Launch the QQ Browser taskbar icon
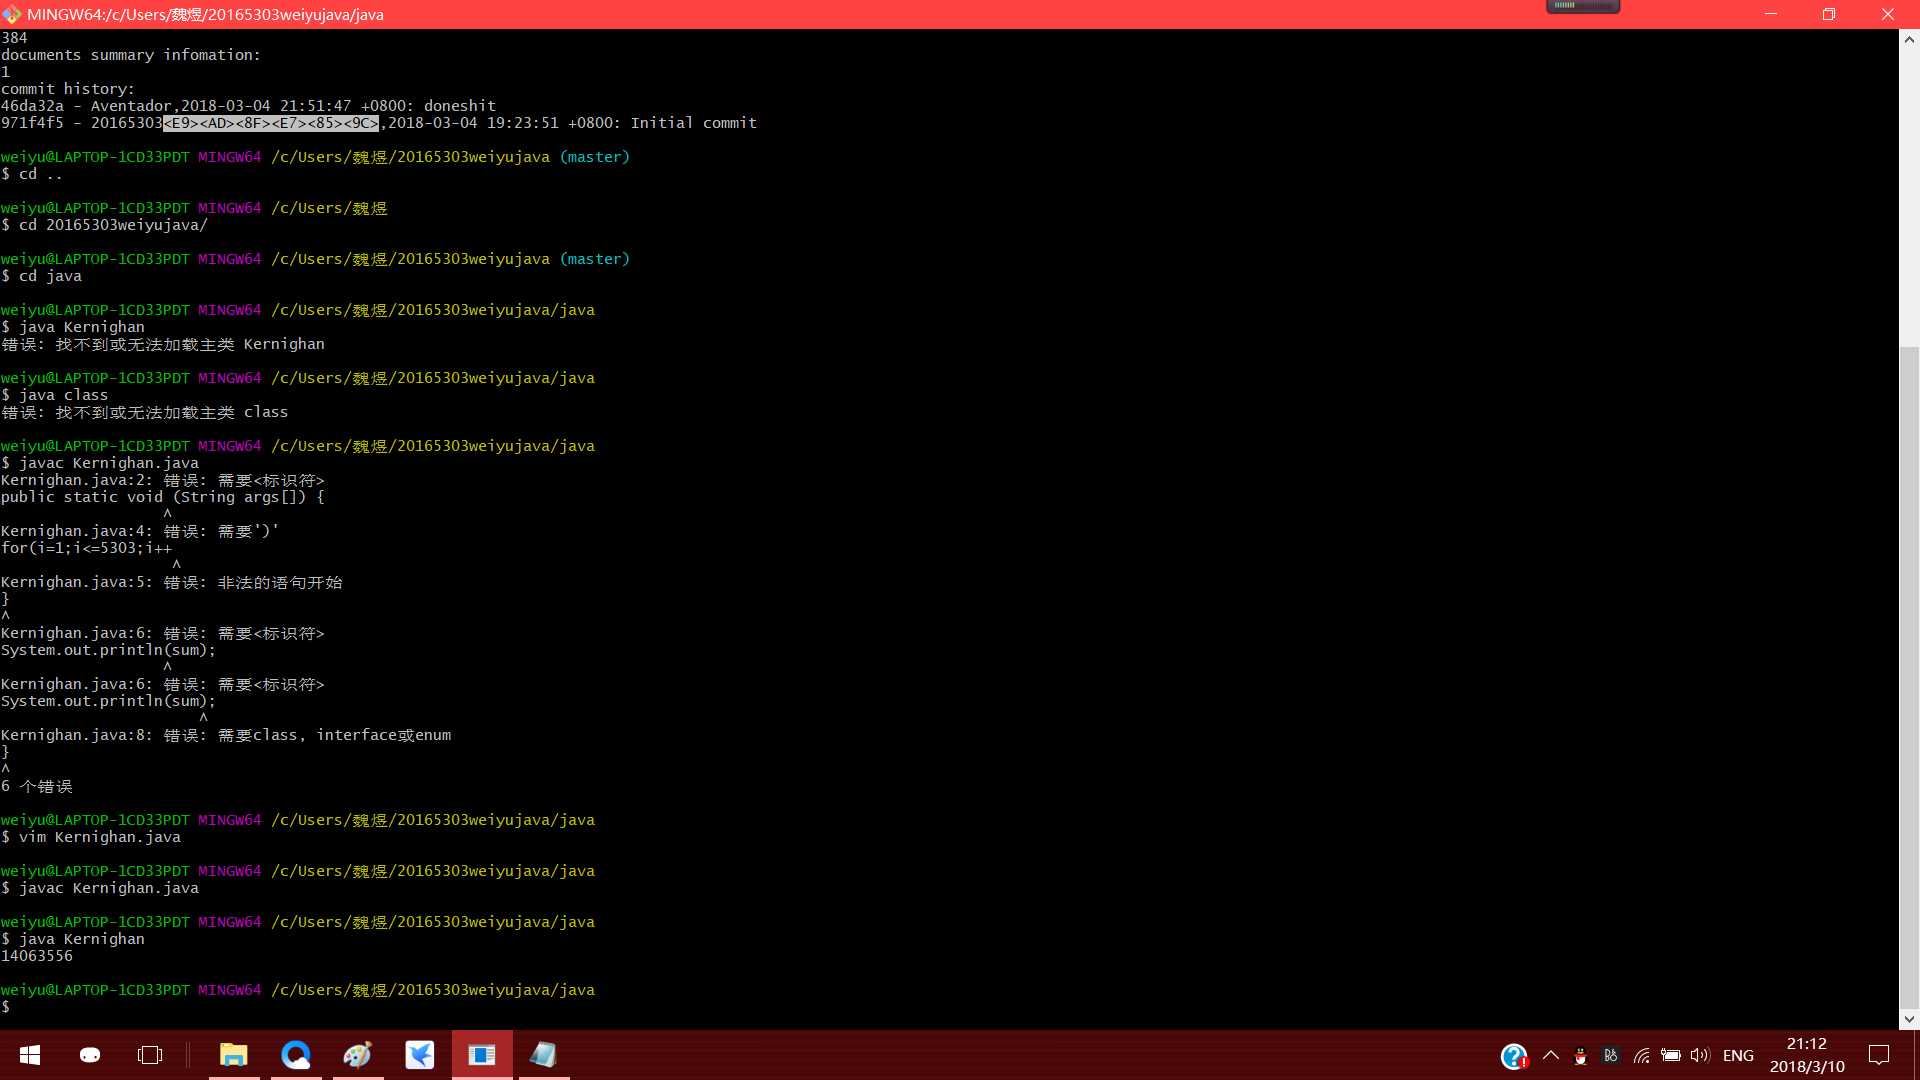 pos(296,1055)
